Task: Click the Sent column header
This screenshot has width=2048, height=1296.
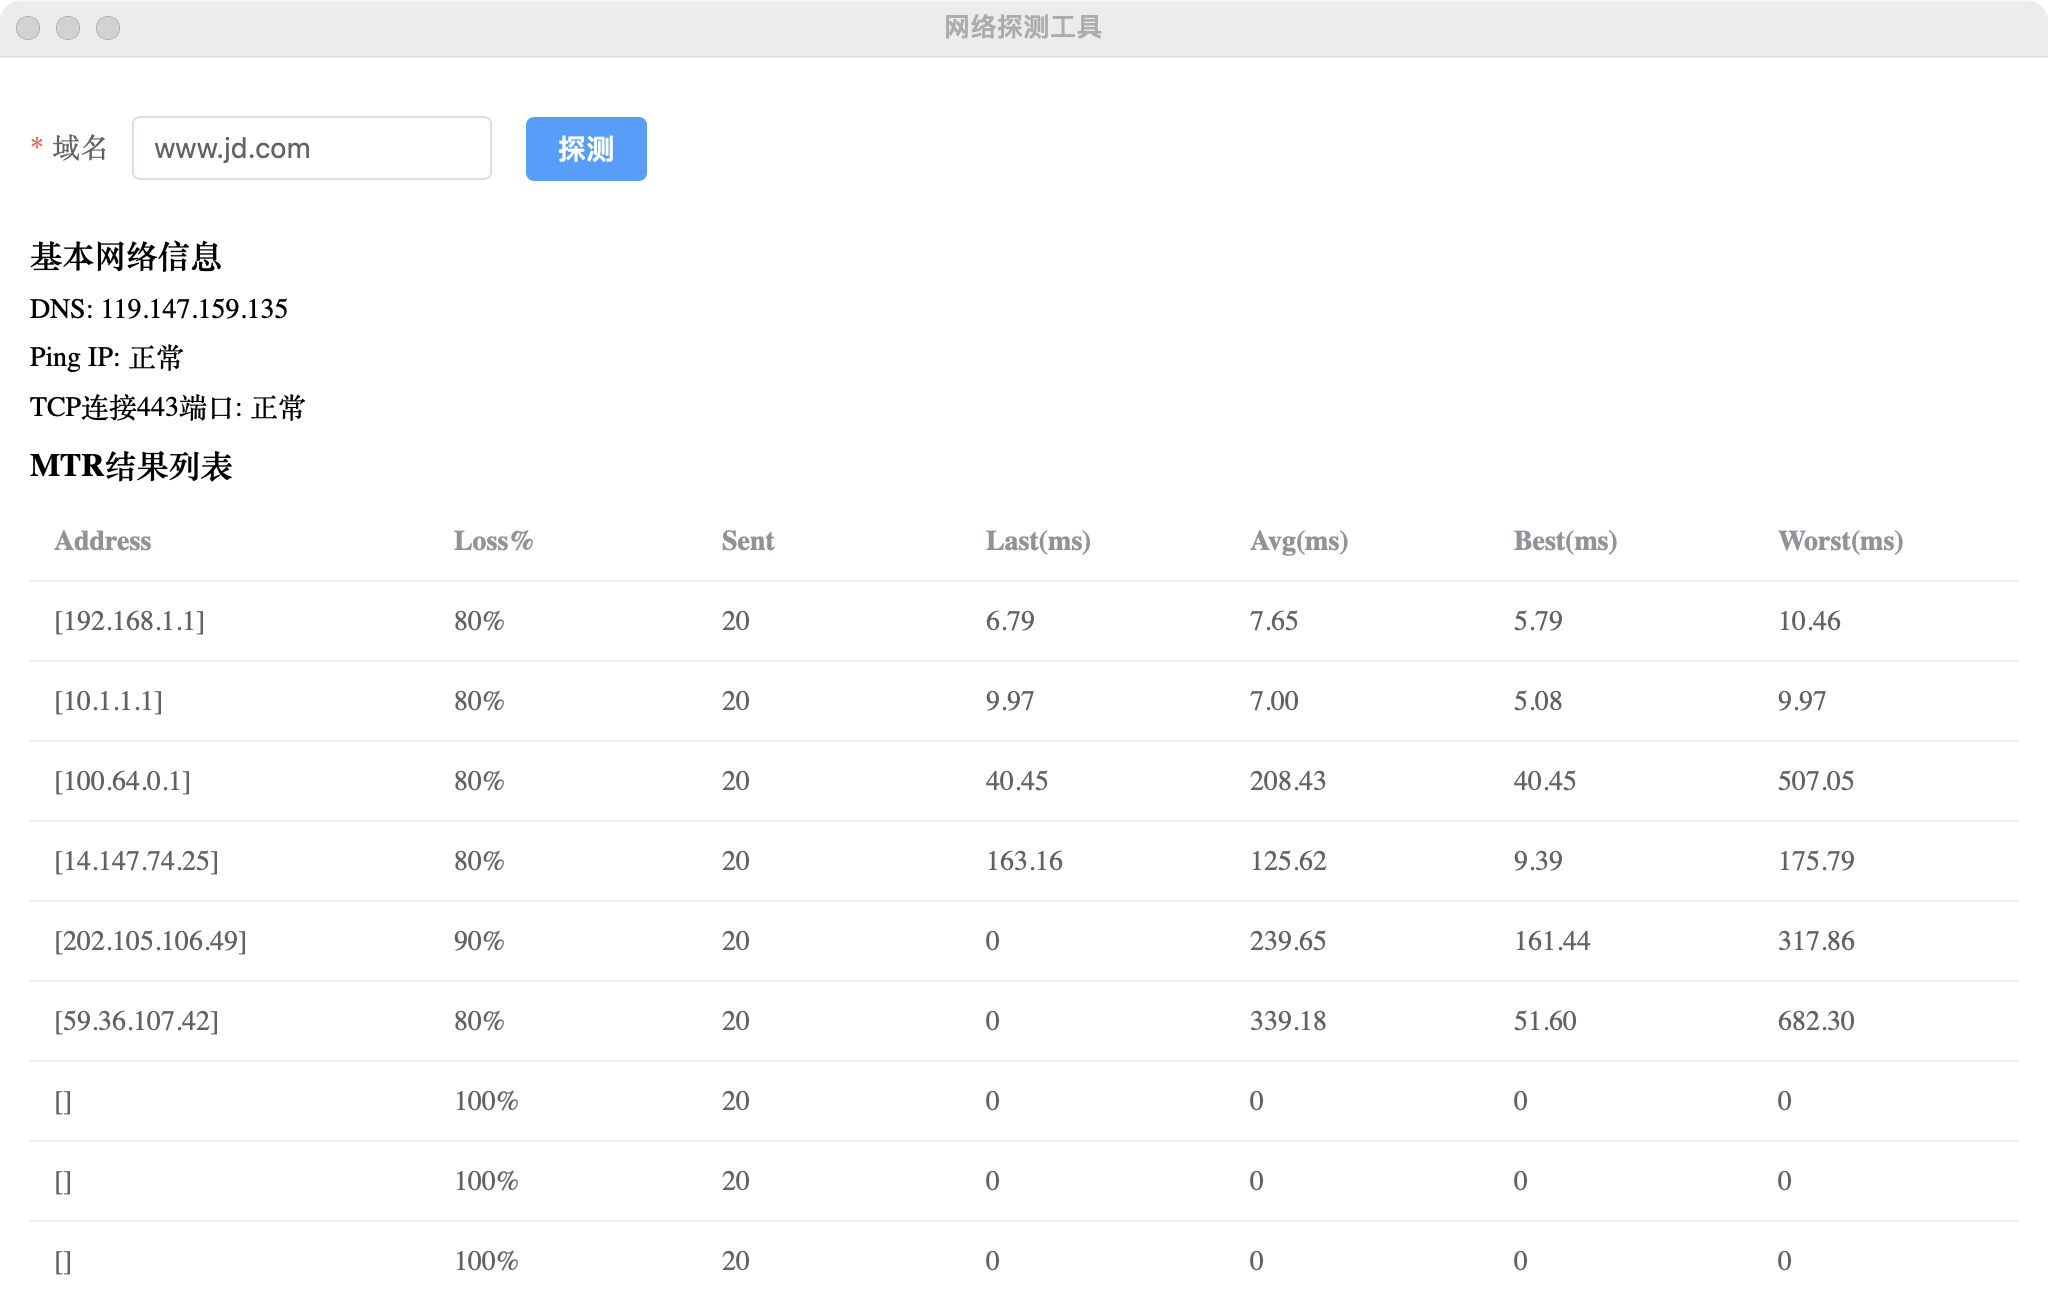Action: (748, 541)
